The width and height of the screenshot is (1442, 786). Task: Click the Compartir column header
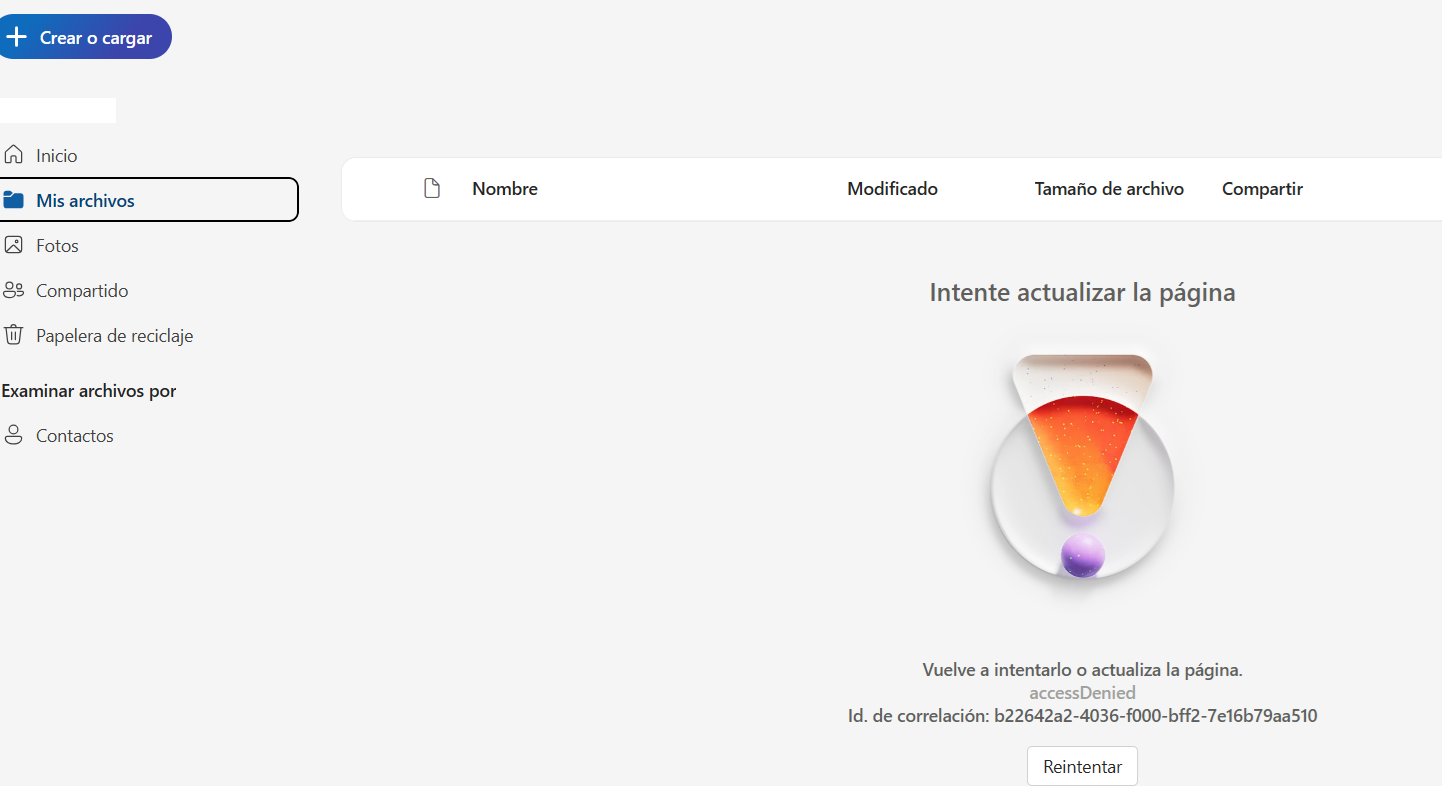(1262, 188)
